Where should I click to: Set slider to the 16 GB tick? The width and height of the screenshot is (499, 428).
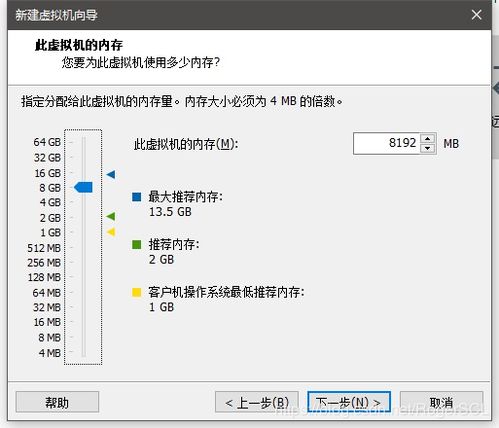point(83,173)
